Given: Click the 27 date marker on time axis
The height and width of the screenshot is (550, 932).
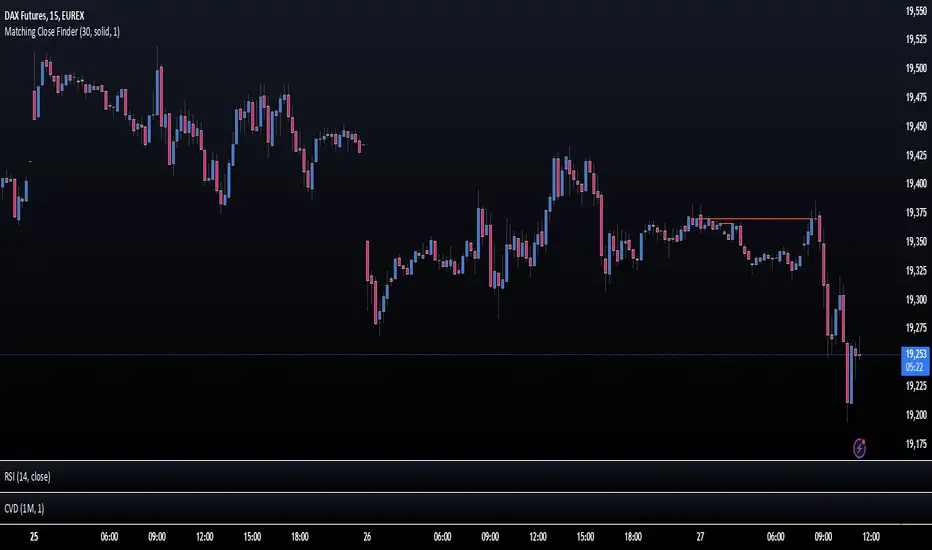Looking at the screenshot, I should (x=700, y=536).
